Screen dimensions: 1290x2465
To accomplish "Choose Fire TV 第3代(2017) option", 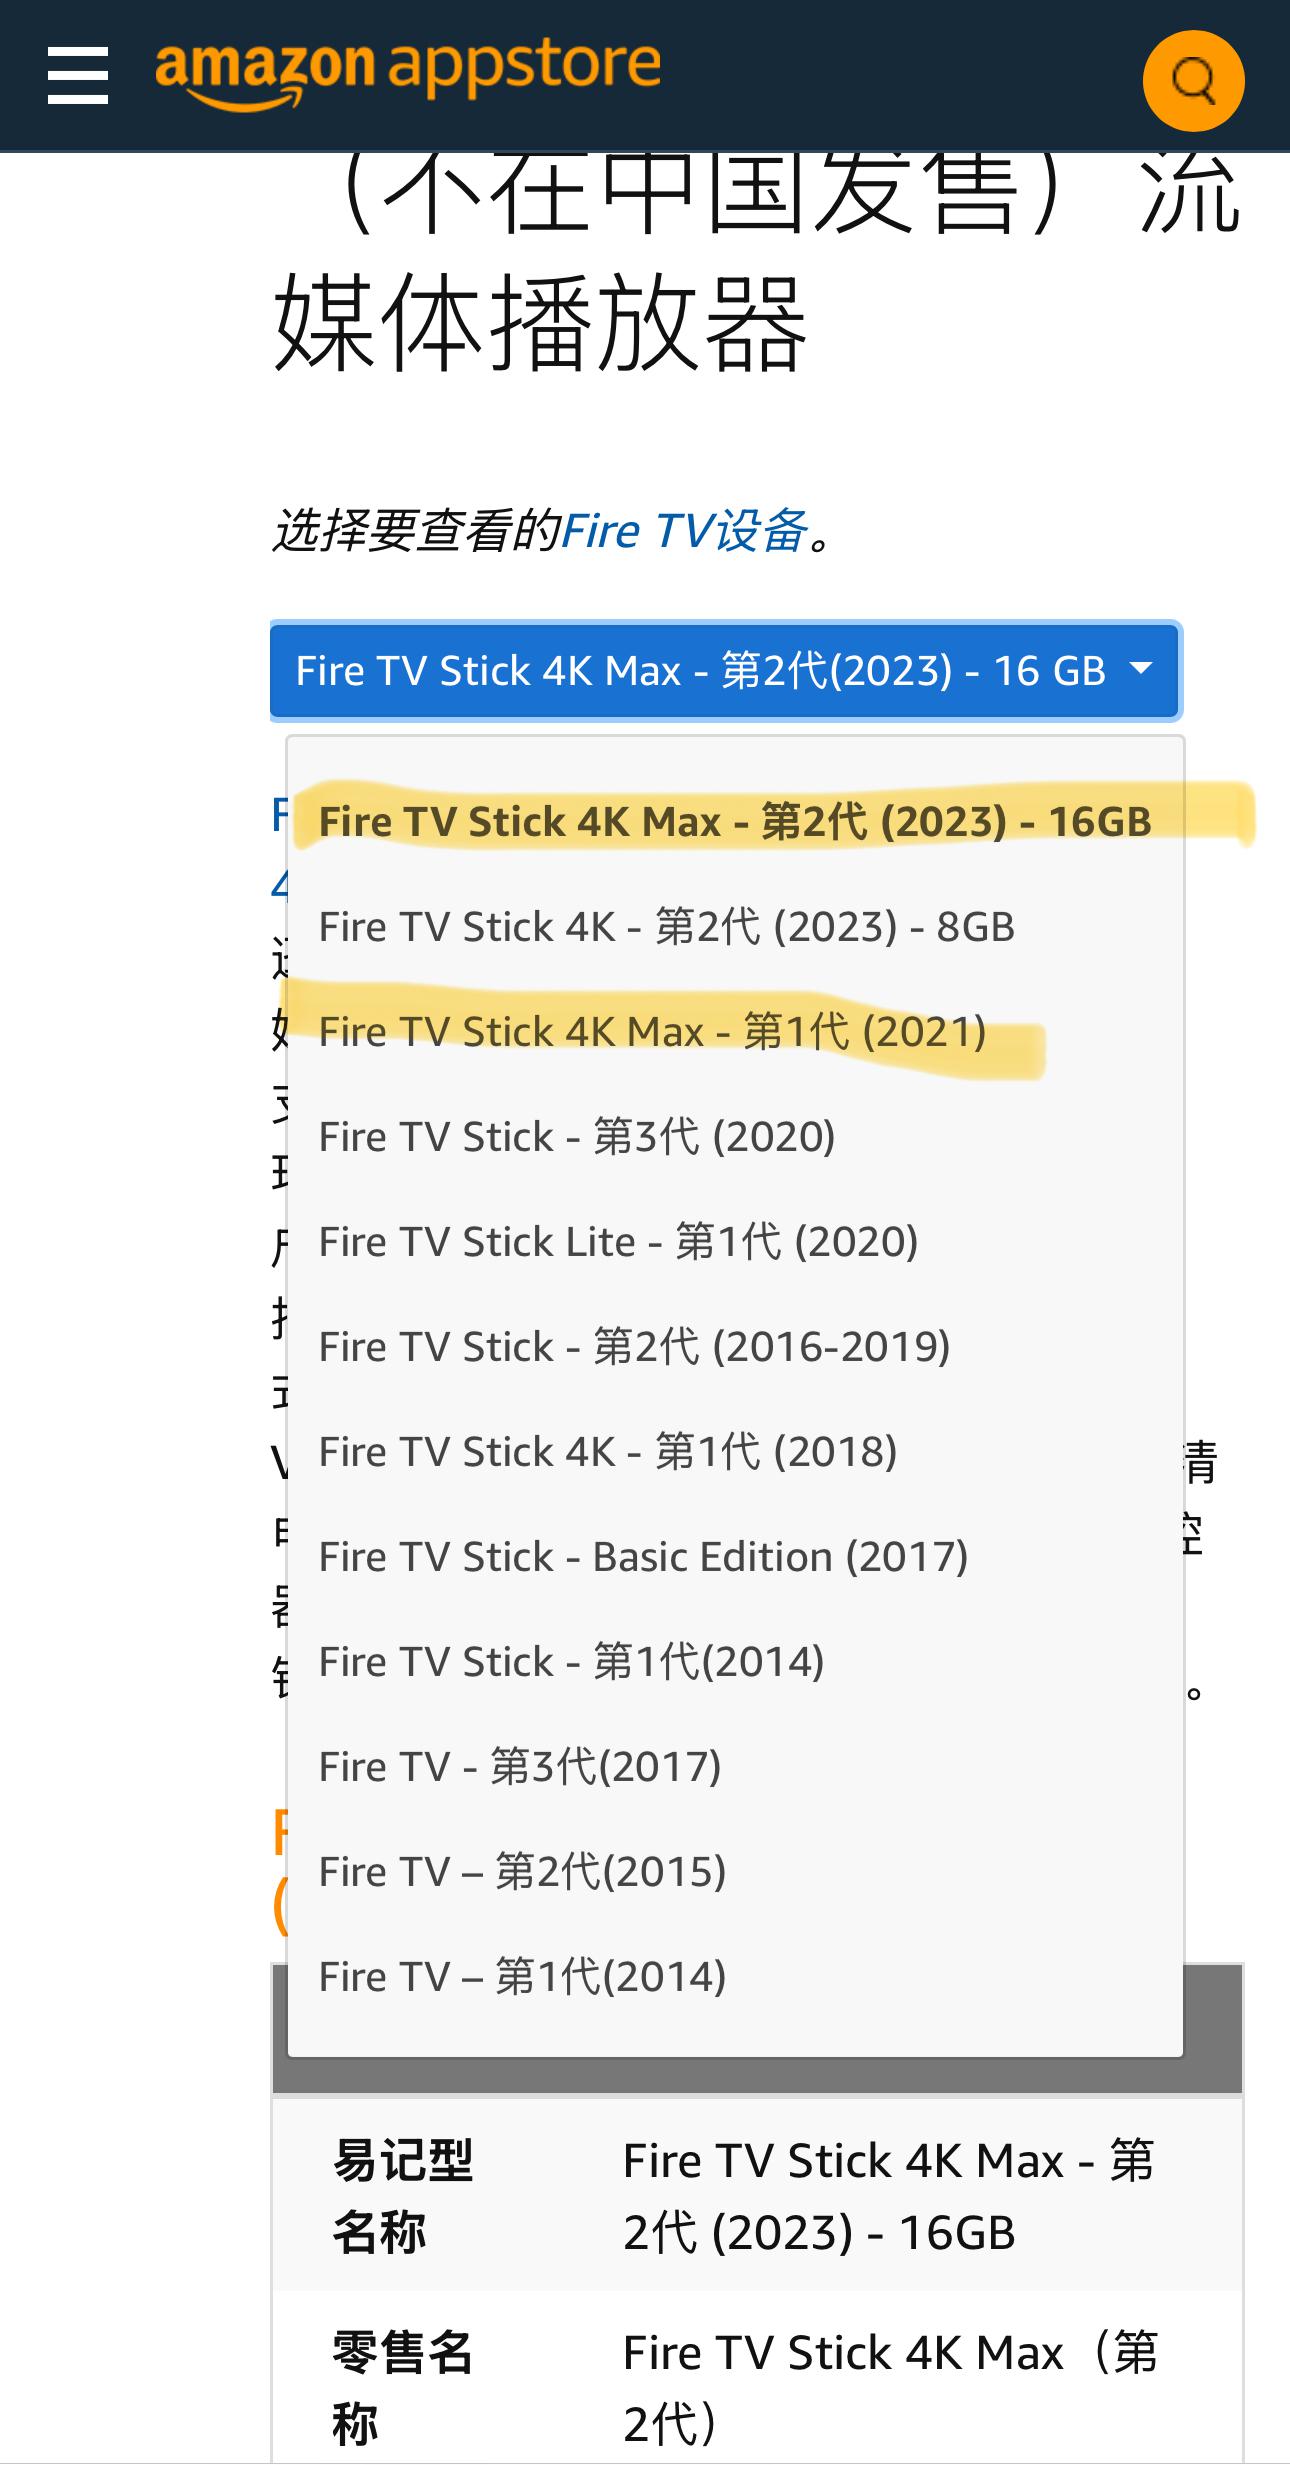I will pos(520,1767).
